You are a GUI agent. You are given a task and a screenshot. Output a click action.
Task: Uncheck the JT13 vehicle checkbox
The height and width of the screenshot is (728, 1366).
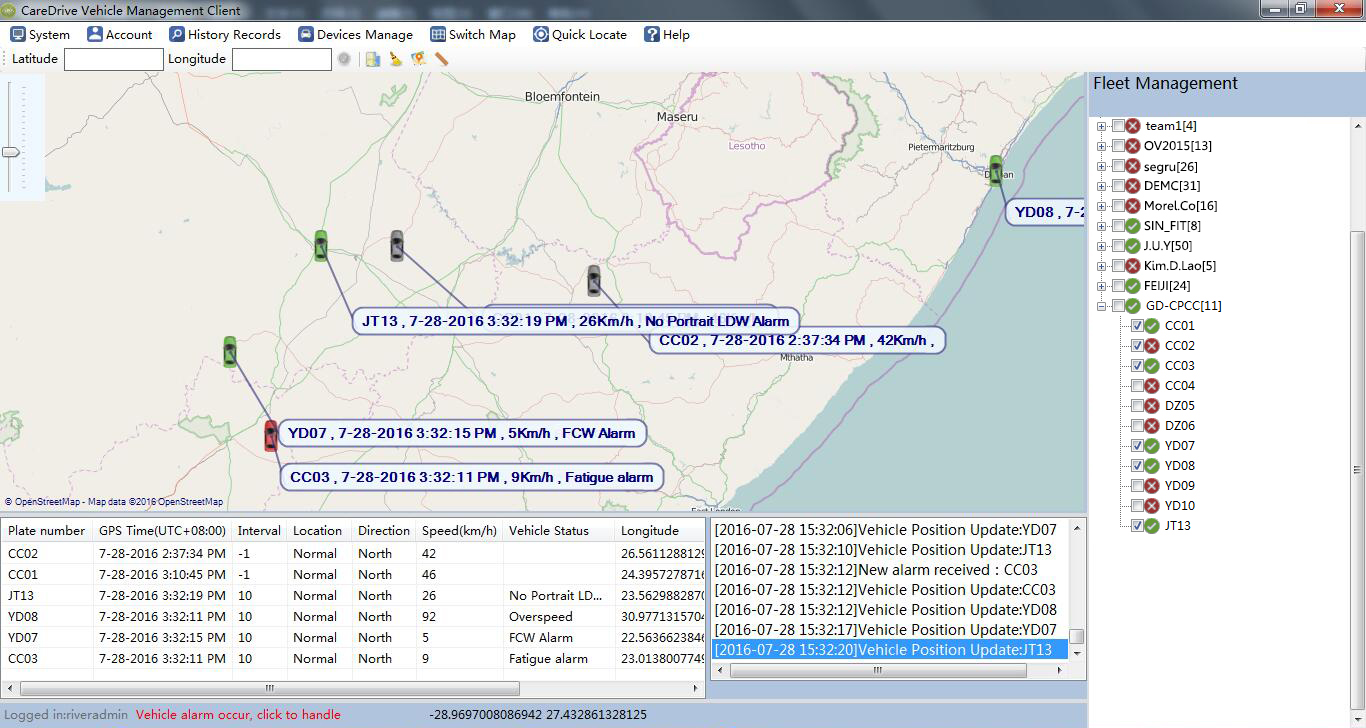[1137, 526]
